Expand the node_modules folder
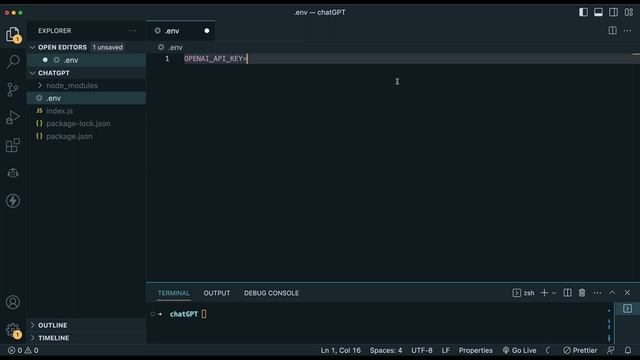This screenshot has height=360, width=640. coord(87,85)
